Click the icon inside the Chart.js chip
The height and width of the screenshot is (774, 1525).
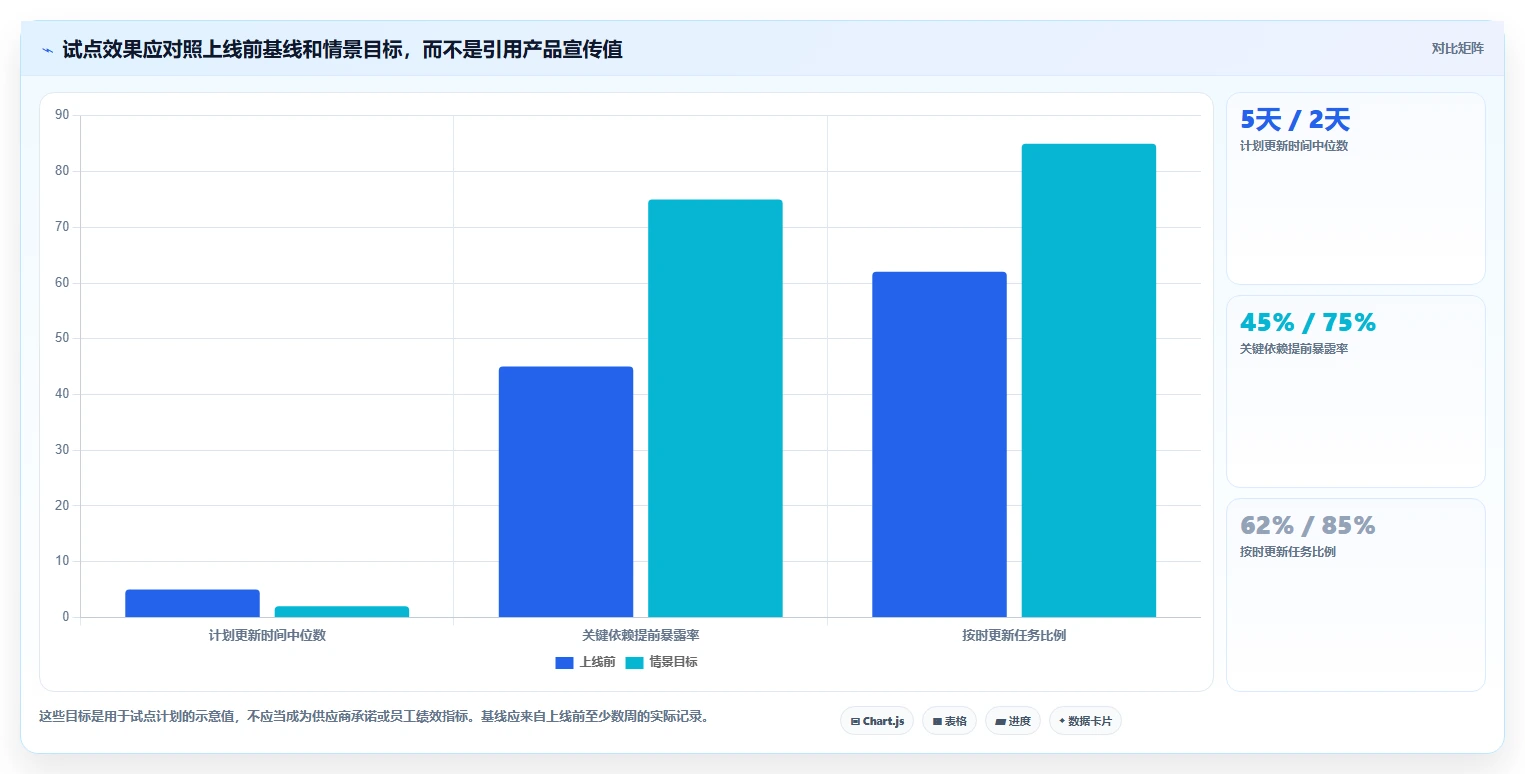855,721
